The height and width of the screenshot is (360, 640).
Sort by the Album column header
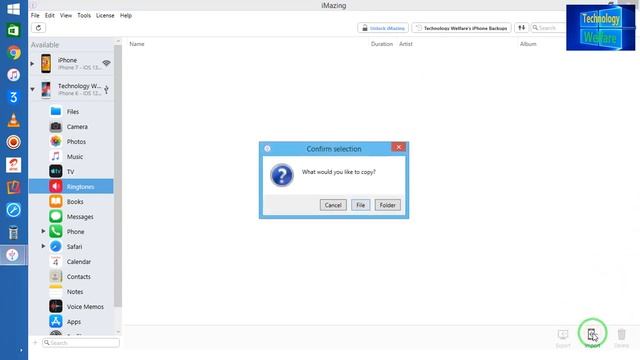coord(528,44)
